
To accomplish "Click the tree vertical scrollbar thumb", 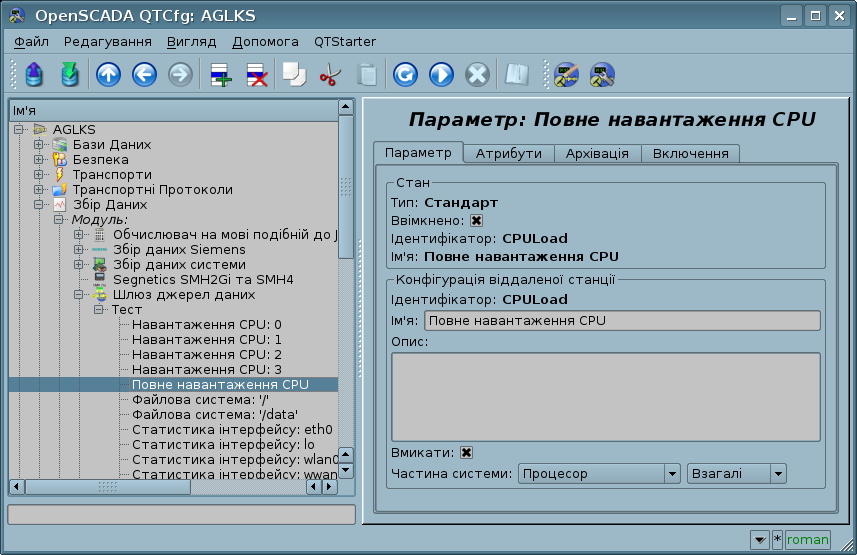I will coord(346,186).
